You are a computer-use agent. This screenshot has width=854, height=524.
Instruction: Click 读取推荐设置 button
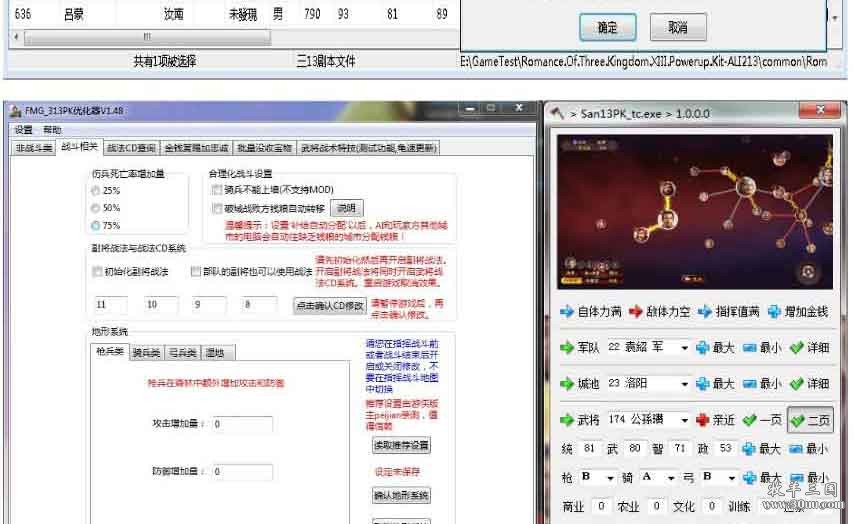[x=401, y=446]
